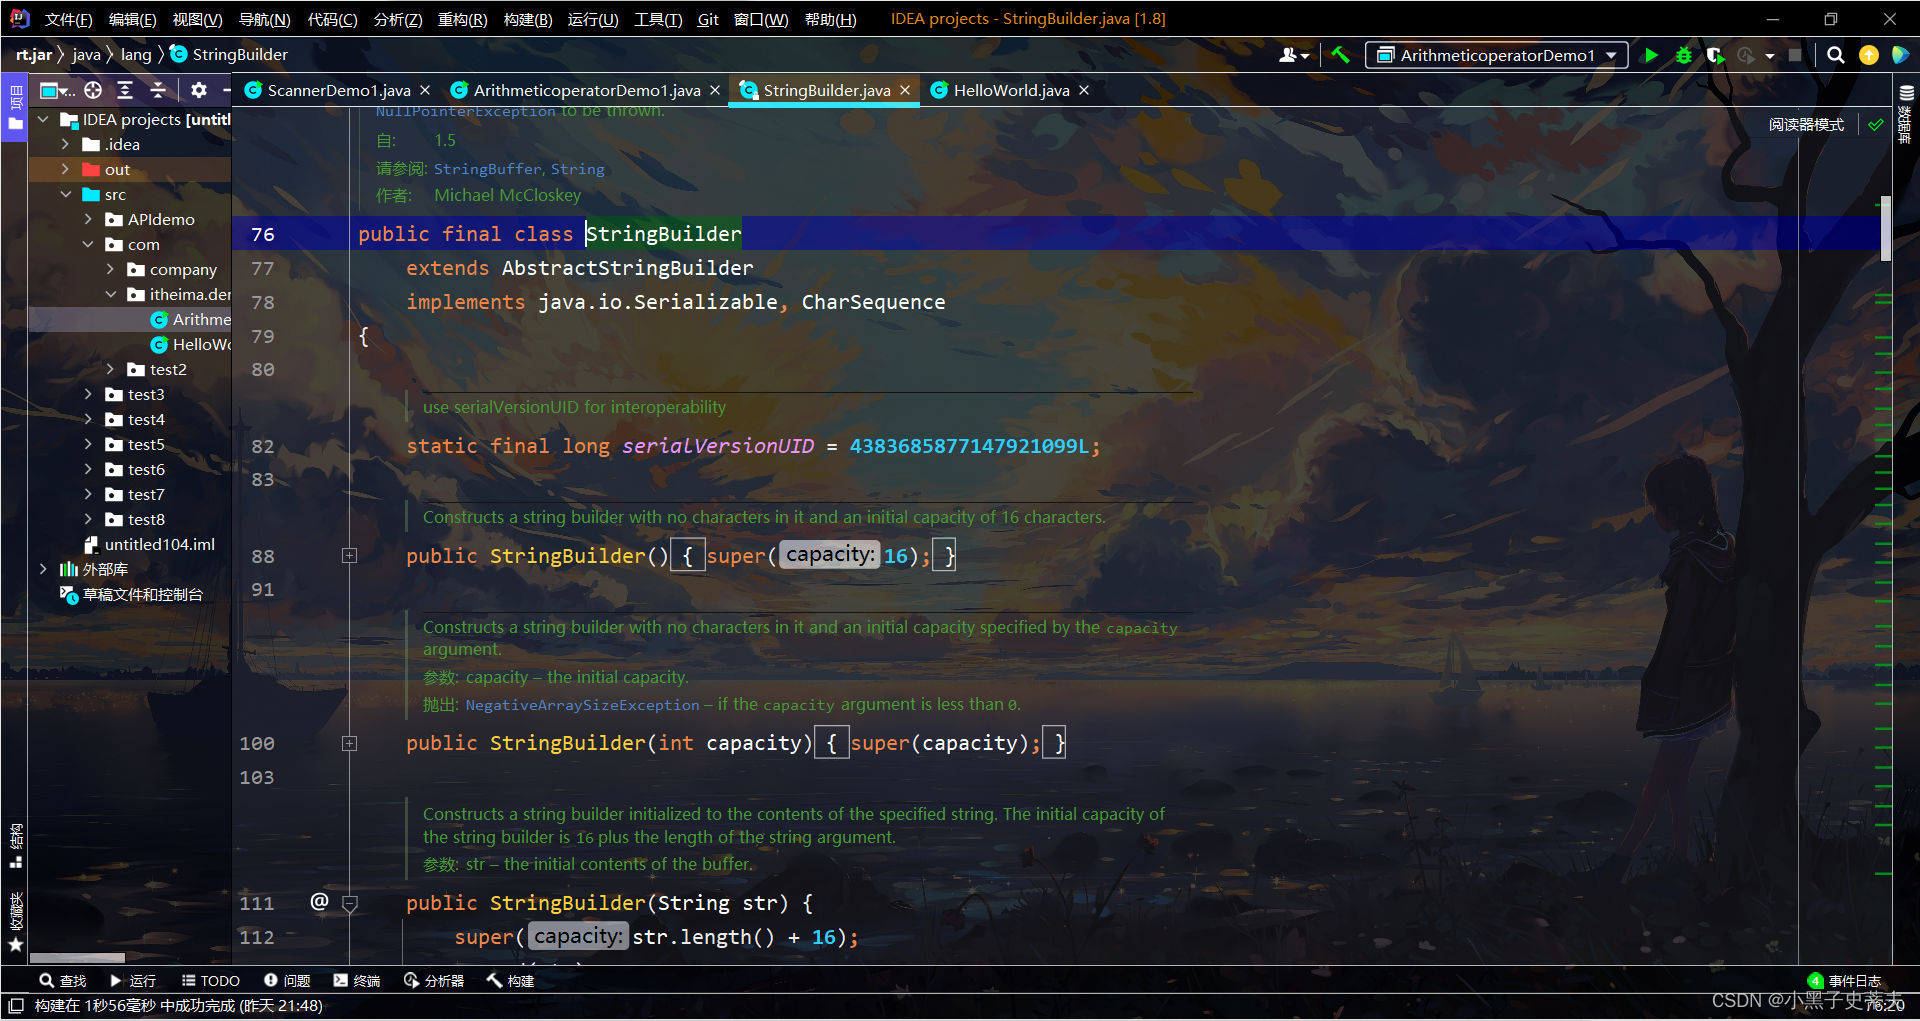The image size is (1920, 1021).
Task: Open the Find tool window button
Action: (62, 981)
